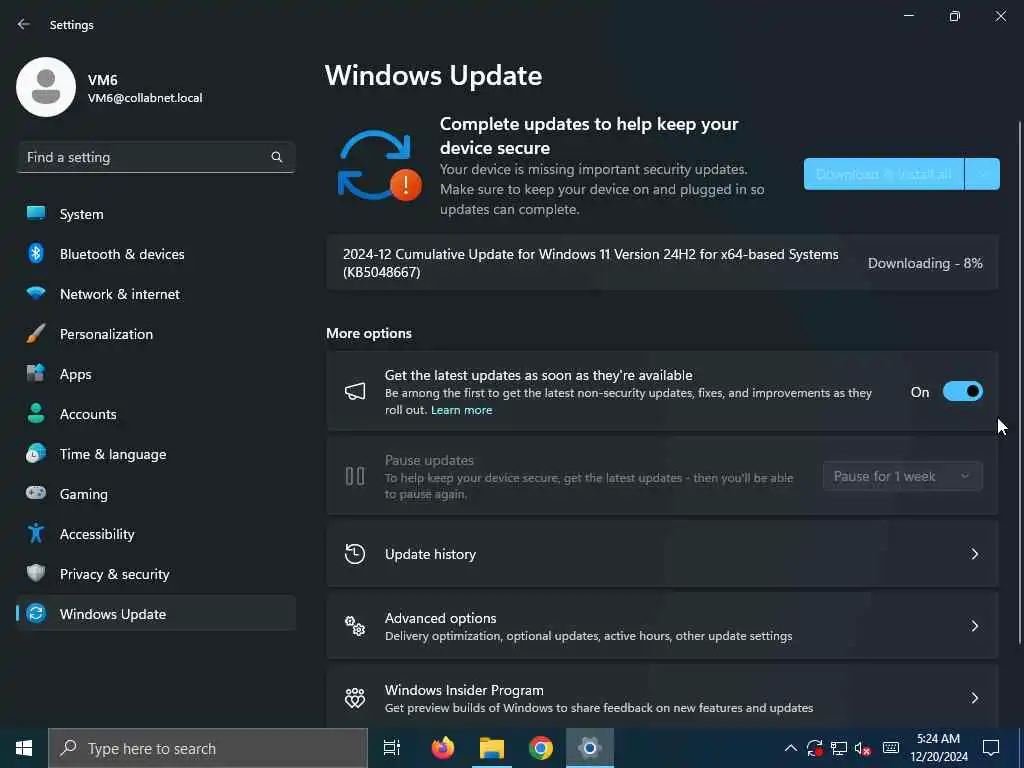Launch Google Chrome from the taskbar
Viewport: 1024px width, 768px height.
coord(541,748)
